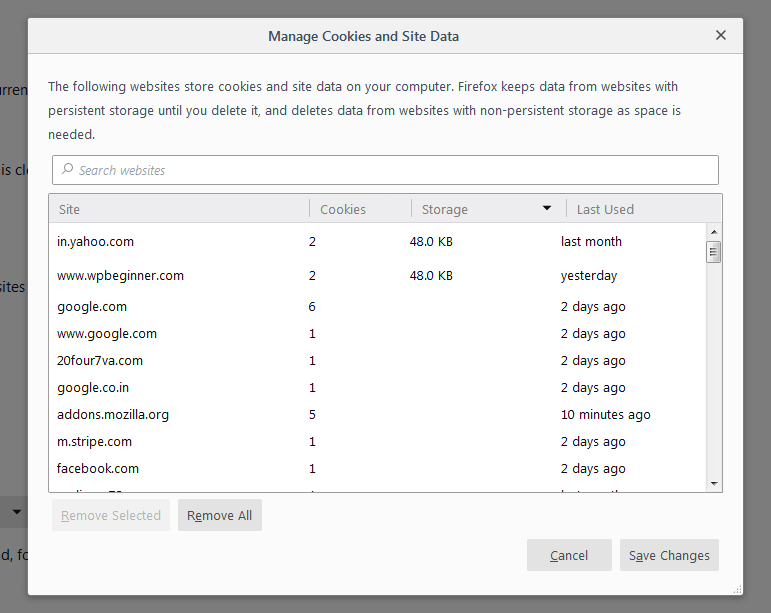Sort the list by Site column
The height and width of the screenshot is (613, 771).
[x=178, y=209]
